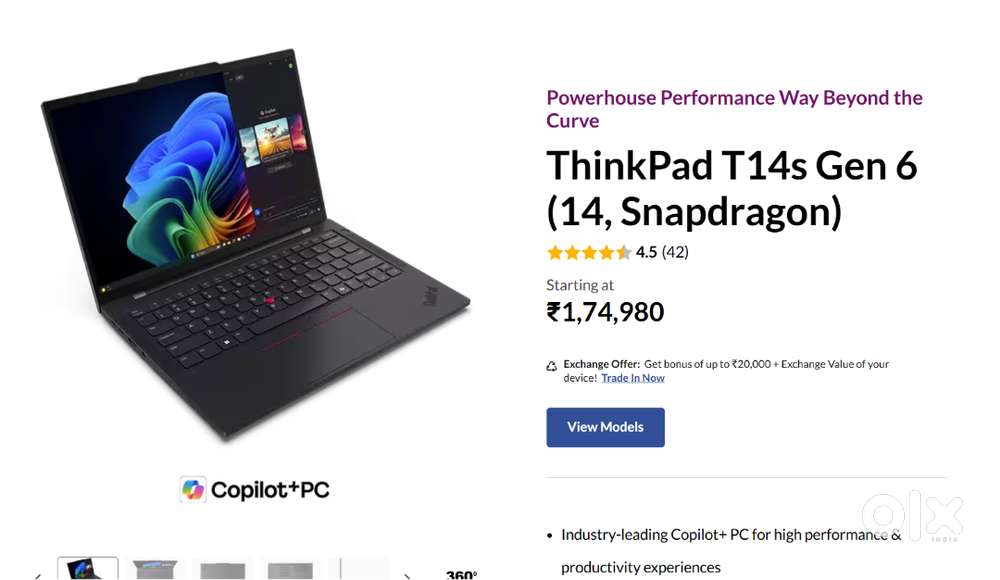
Task: Click the red TrackPoint on laptop keyboard
Action: tap(270, 300)
